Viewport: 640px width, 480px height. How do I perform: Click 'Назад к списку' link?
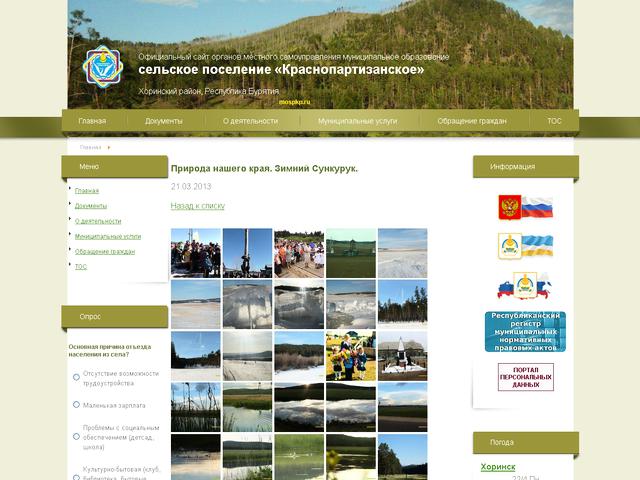click(197, 205)
